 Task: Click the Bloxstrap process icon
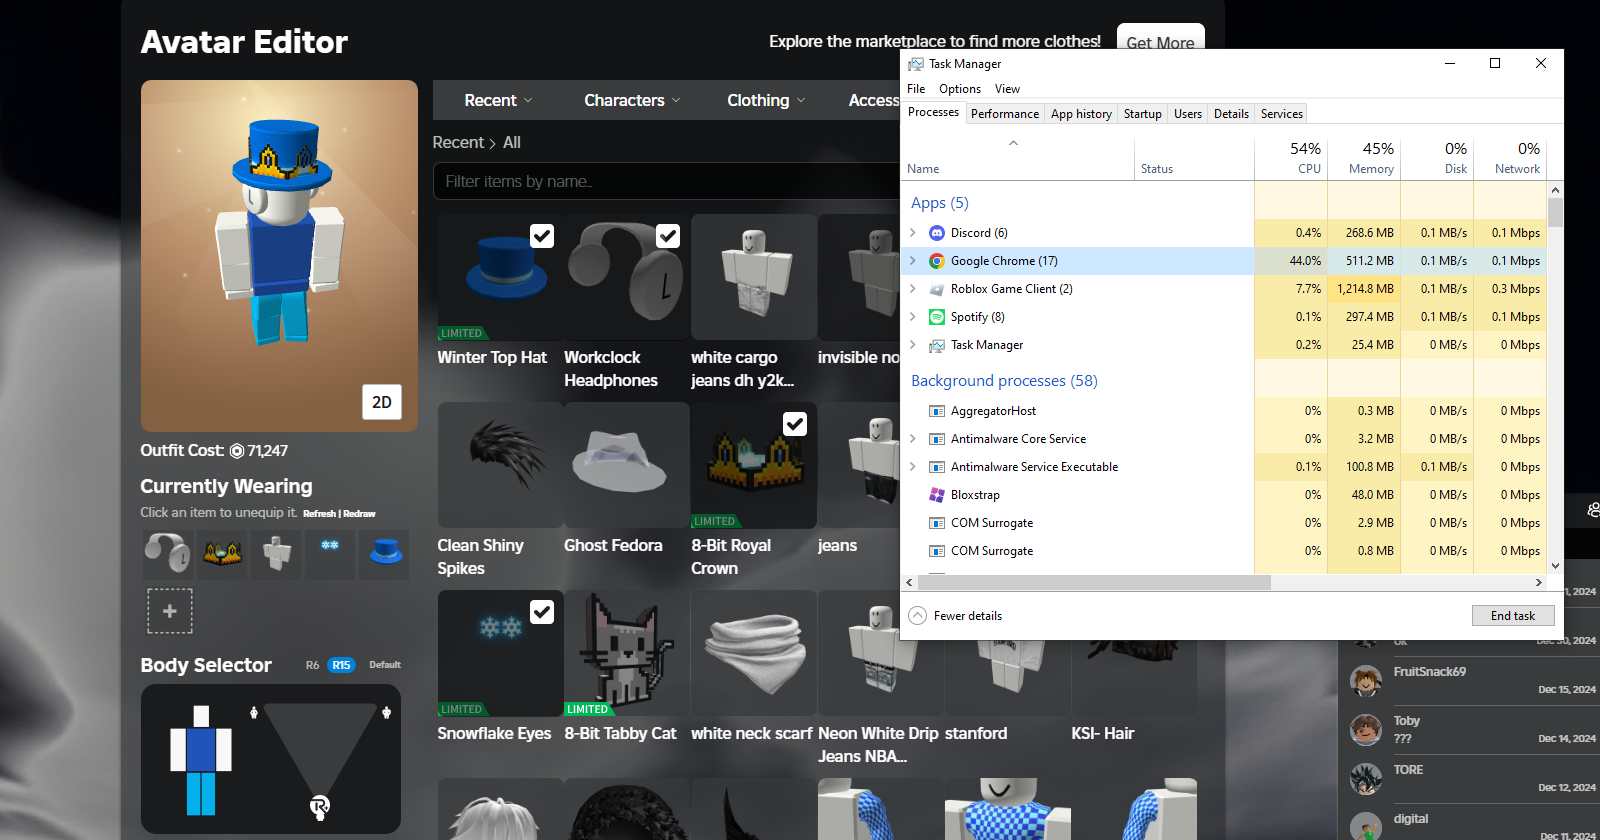[x=937, y=495]
